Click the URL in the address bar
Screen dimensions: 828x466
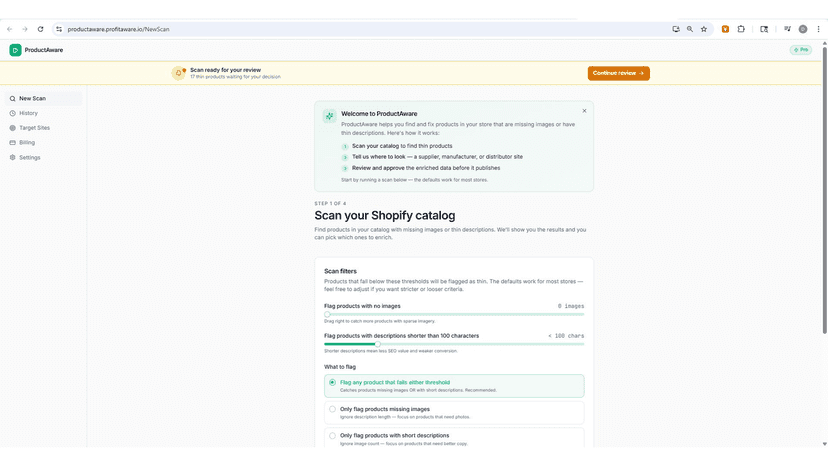[x=118, y=29]
